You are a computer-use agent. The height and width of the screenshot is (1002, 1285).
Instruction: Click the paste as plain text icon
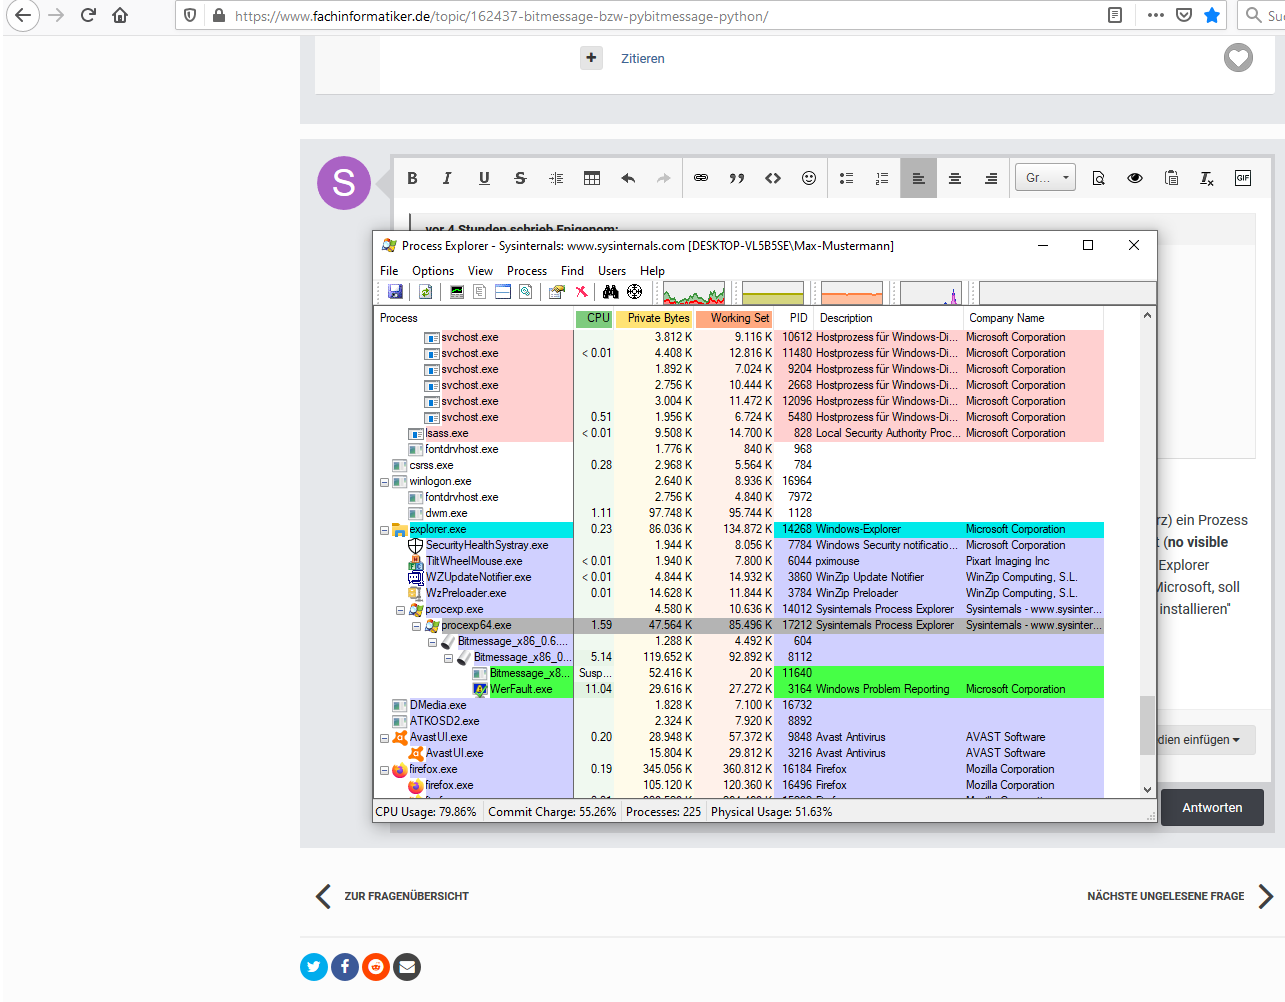(1171, 178)
